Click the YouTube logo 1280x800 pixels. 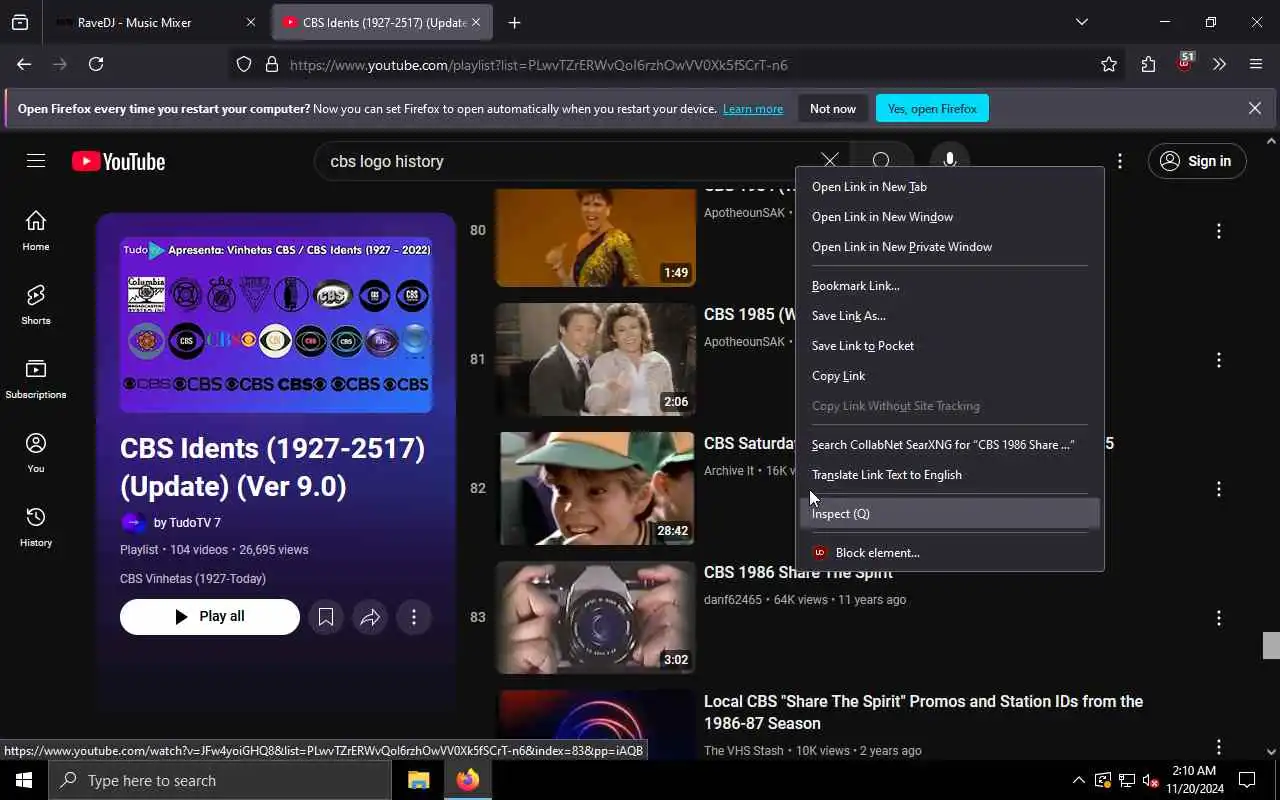tap(118, 161)
